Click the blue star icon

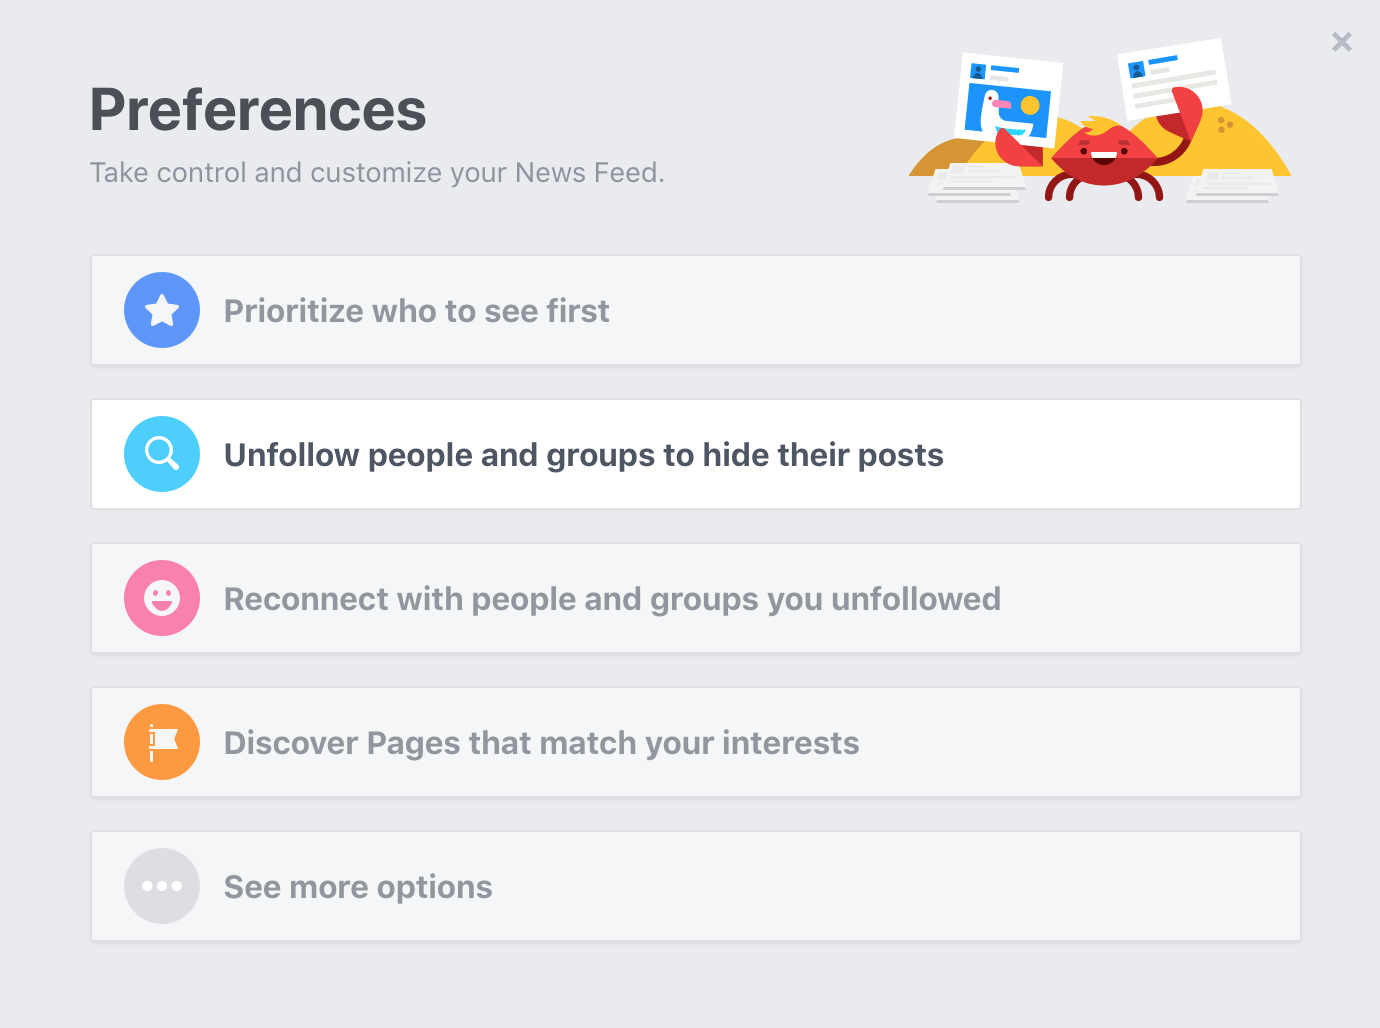click(162, 310)
